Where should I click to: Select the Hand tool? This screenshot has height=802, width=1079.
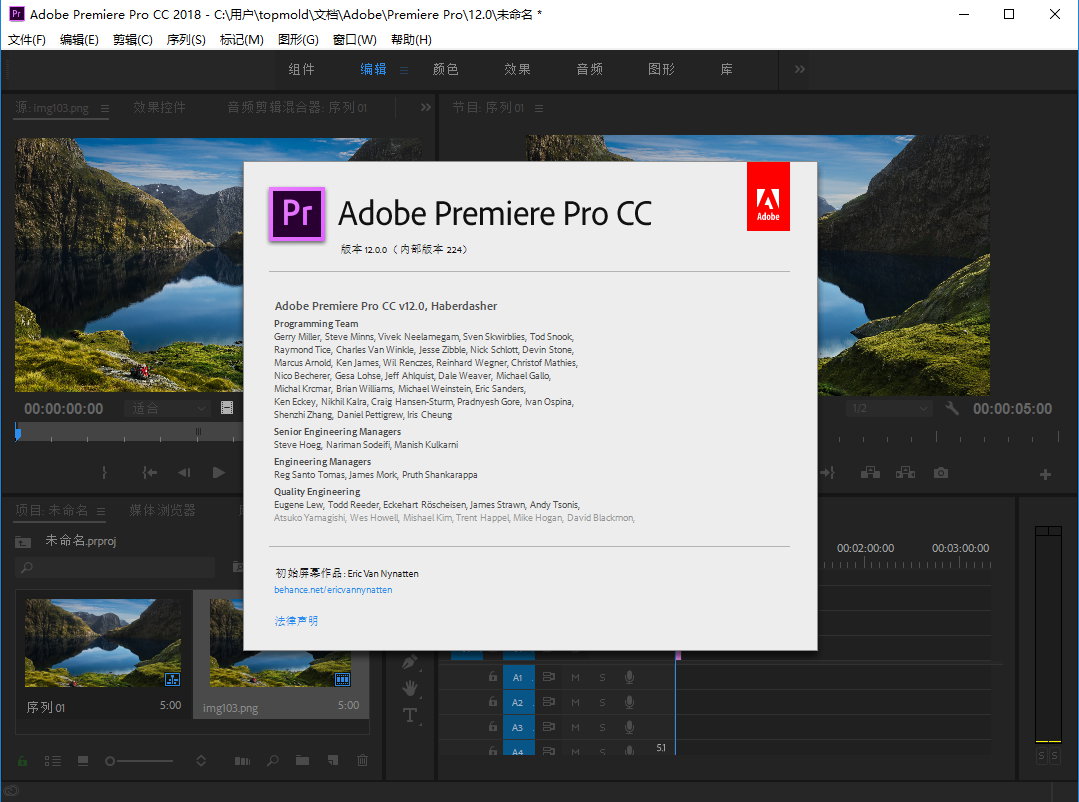click(x=410, y=688)
